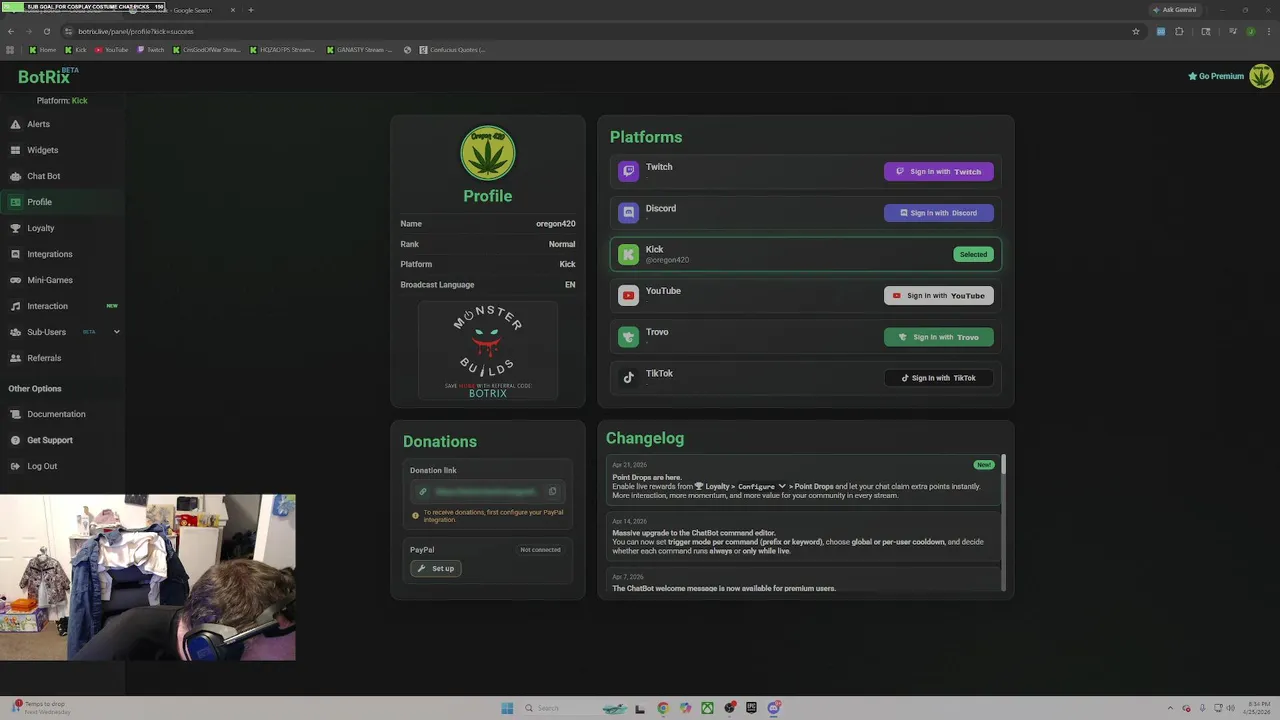The image size is (1280, 720).
Task: Sign in with Trovo button
Action: [939, 337]
